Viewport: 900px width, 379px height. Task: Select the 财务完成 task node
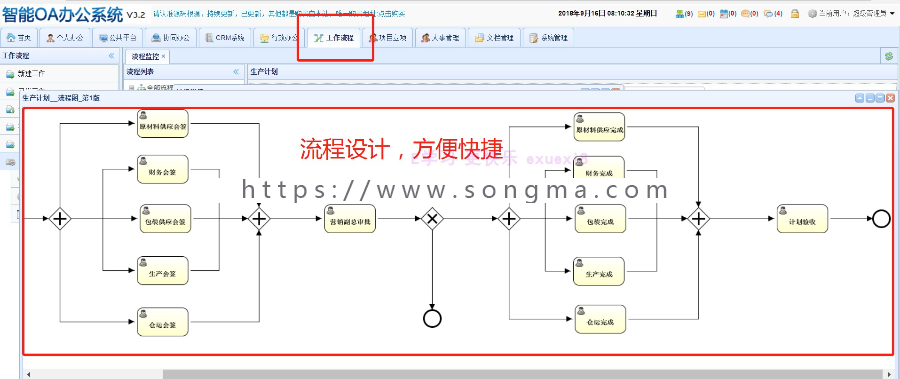coord(600,167)
